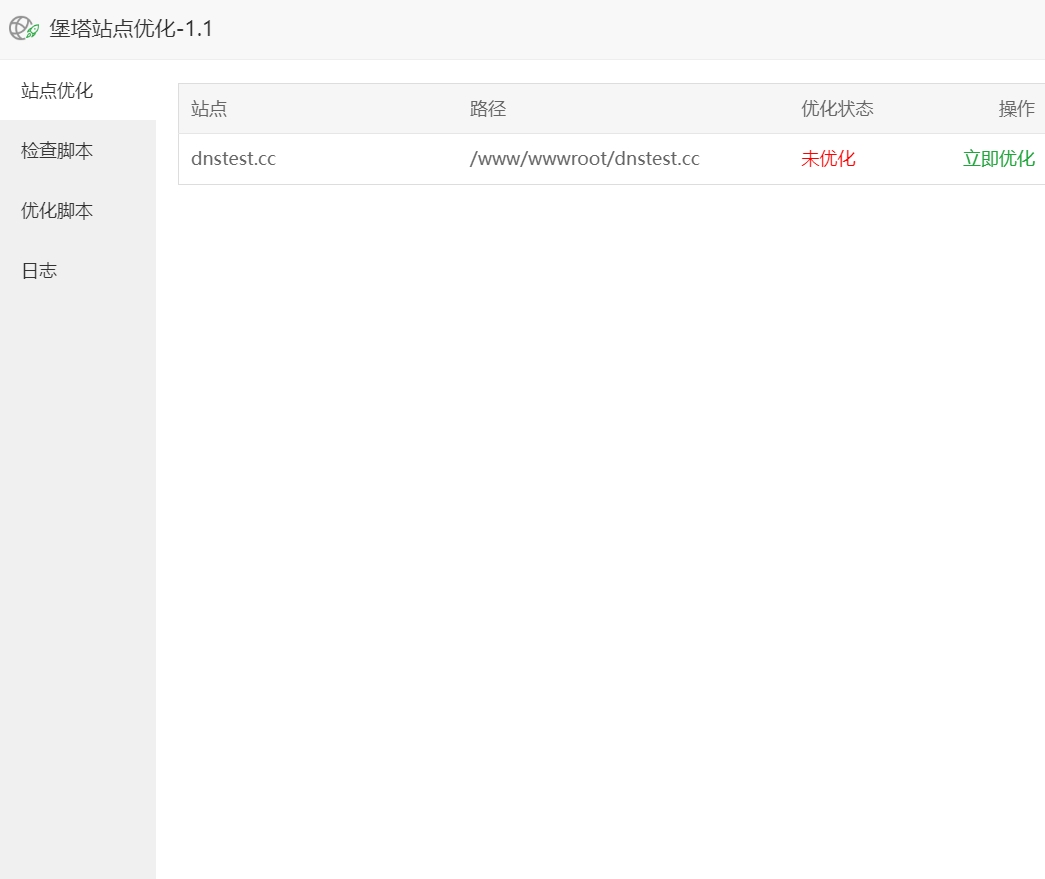Click the 操作 column header

(1017, 108)
